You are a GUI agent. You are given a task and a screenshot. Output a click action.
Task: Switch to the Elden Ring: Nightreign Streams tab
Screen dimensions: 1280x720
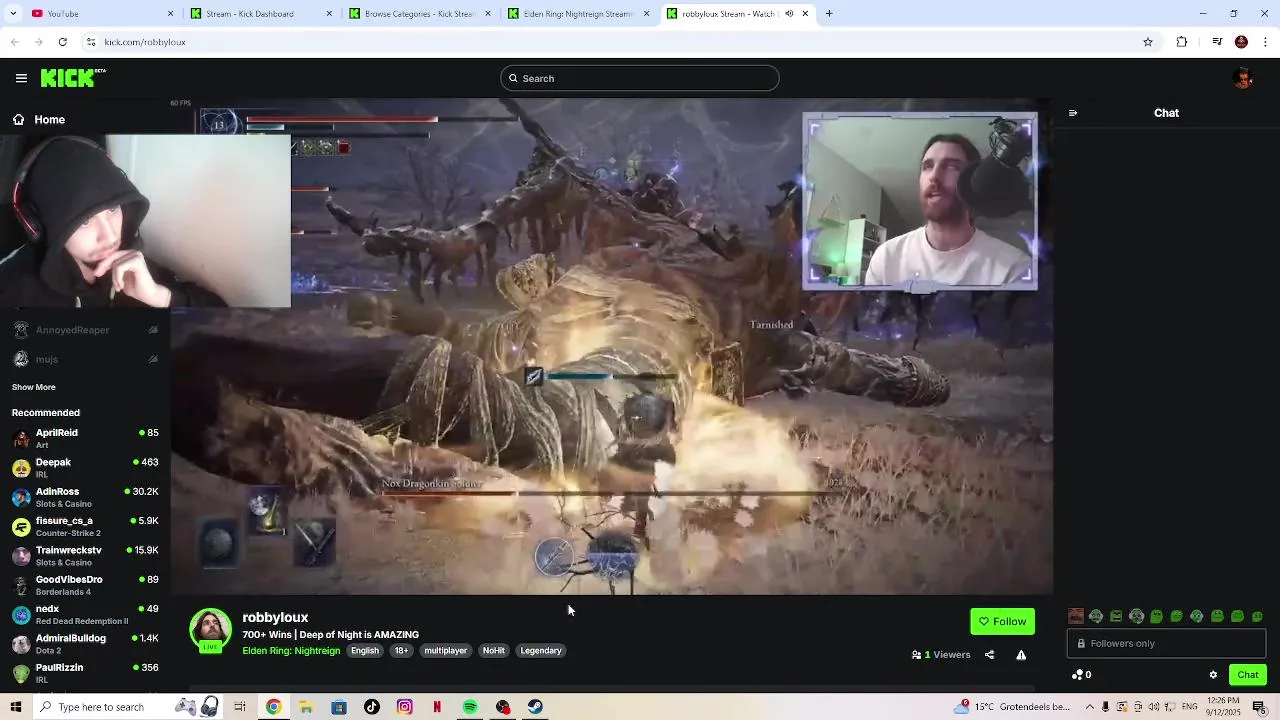coord(578,14)
